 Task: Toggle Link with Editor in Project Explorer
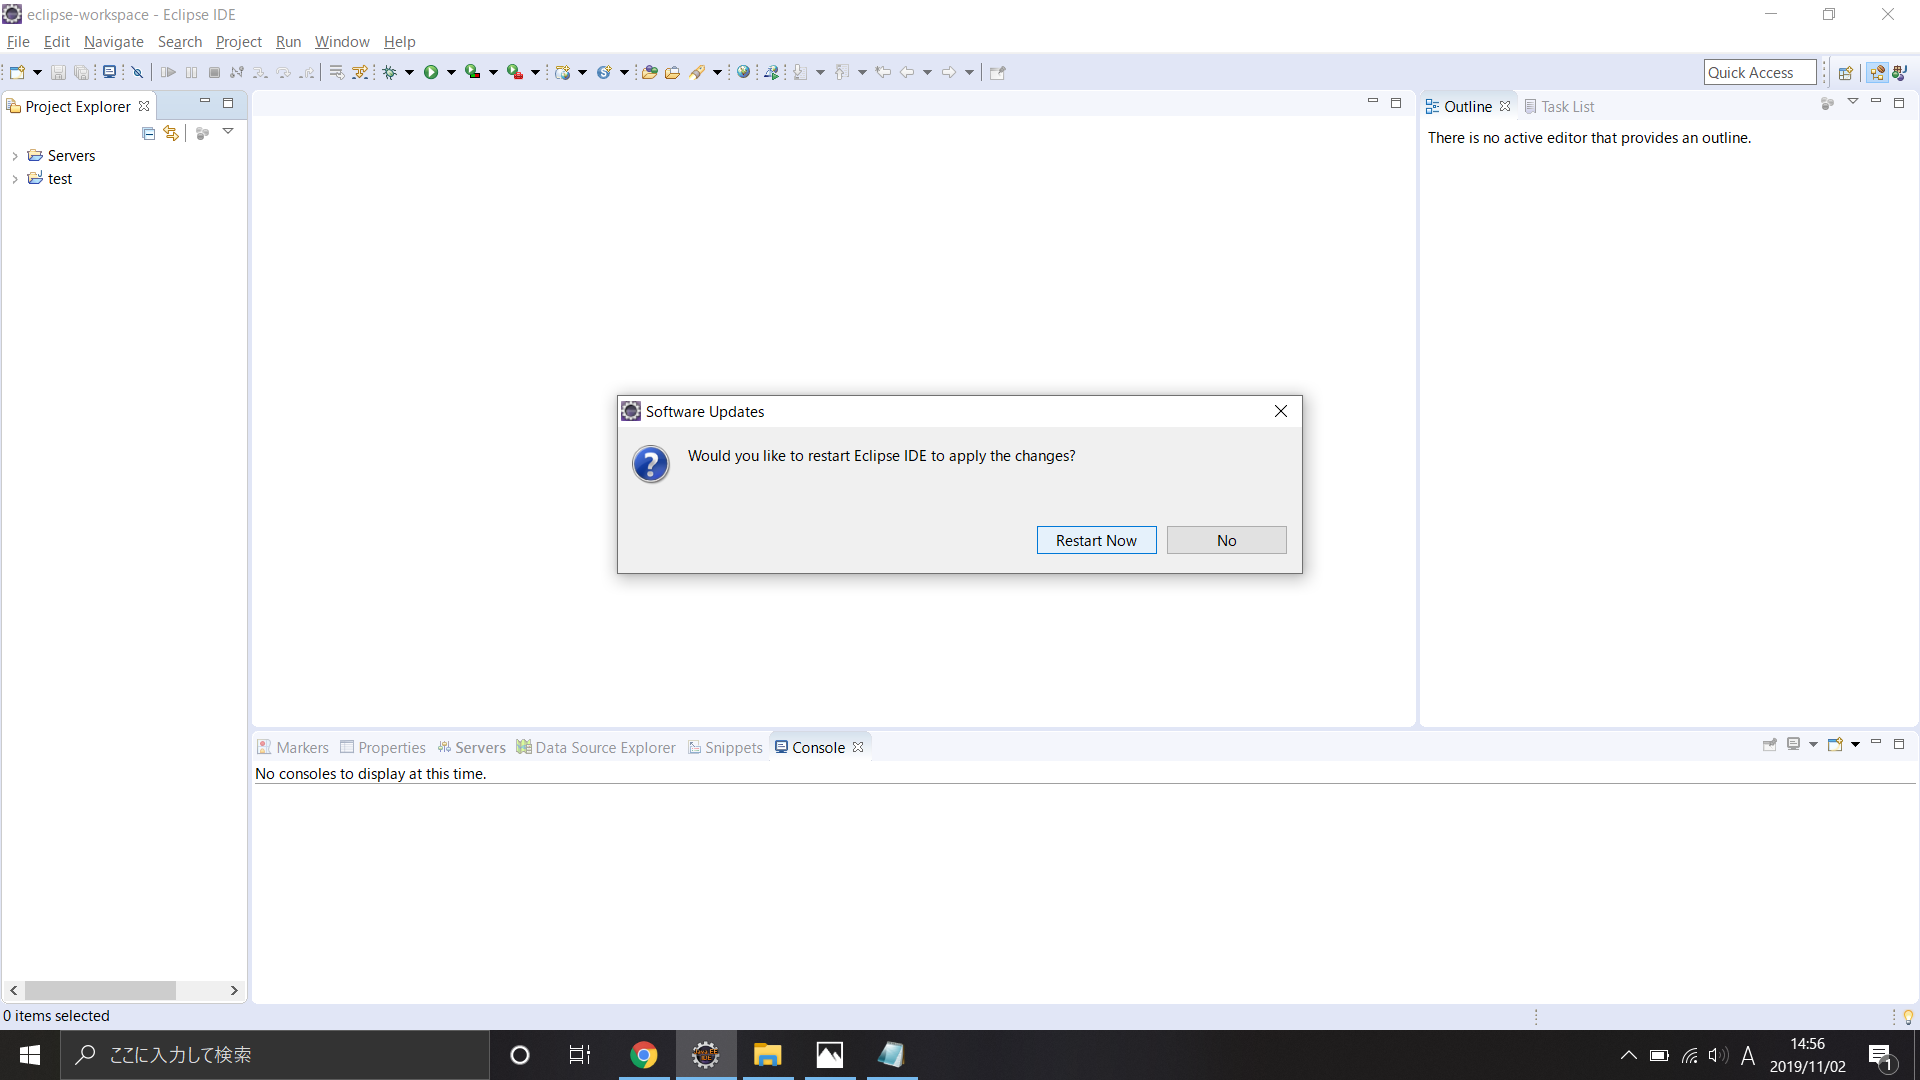[x=171, y=133]
